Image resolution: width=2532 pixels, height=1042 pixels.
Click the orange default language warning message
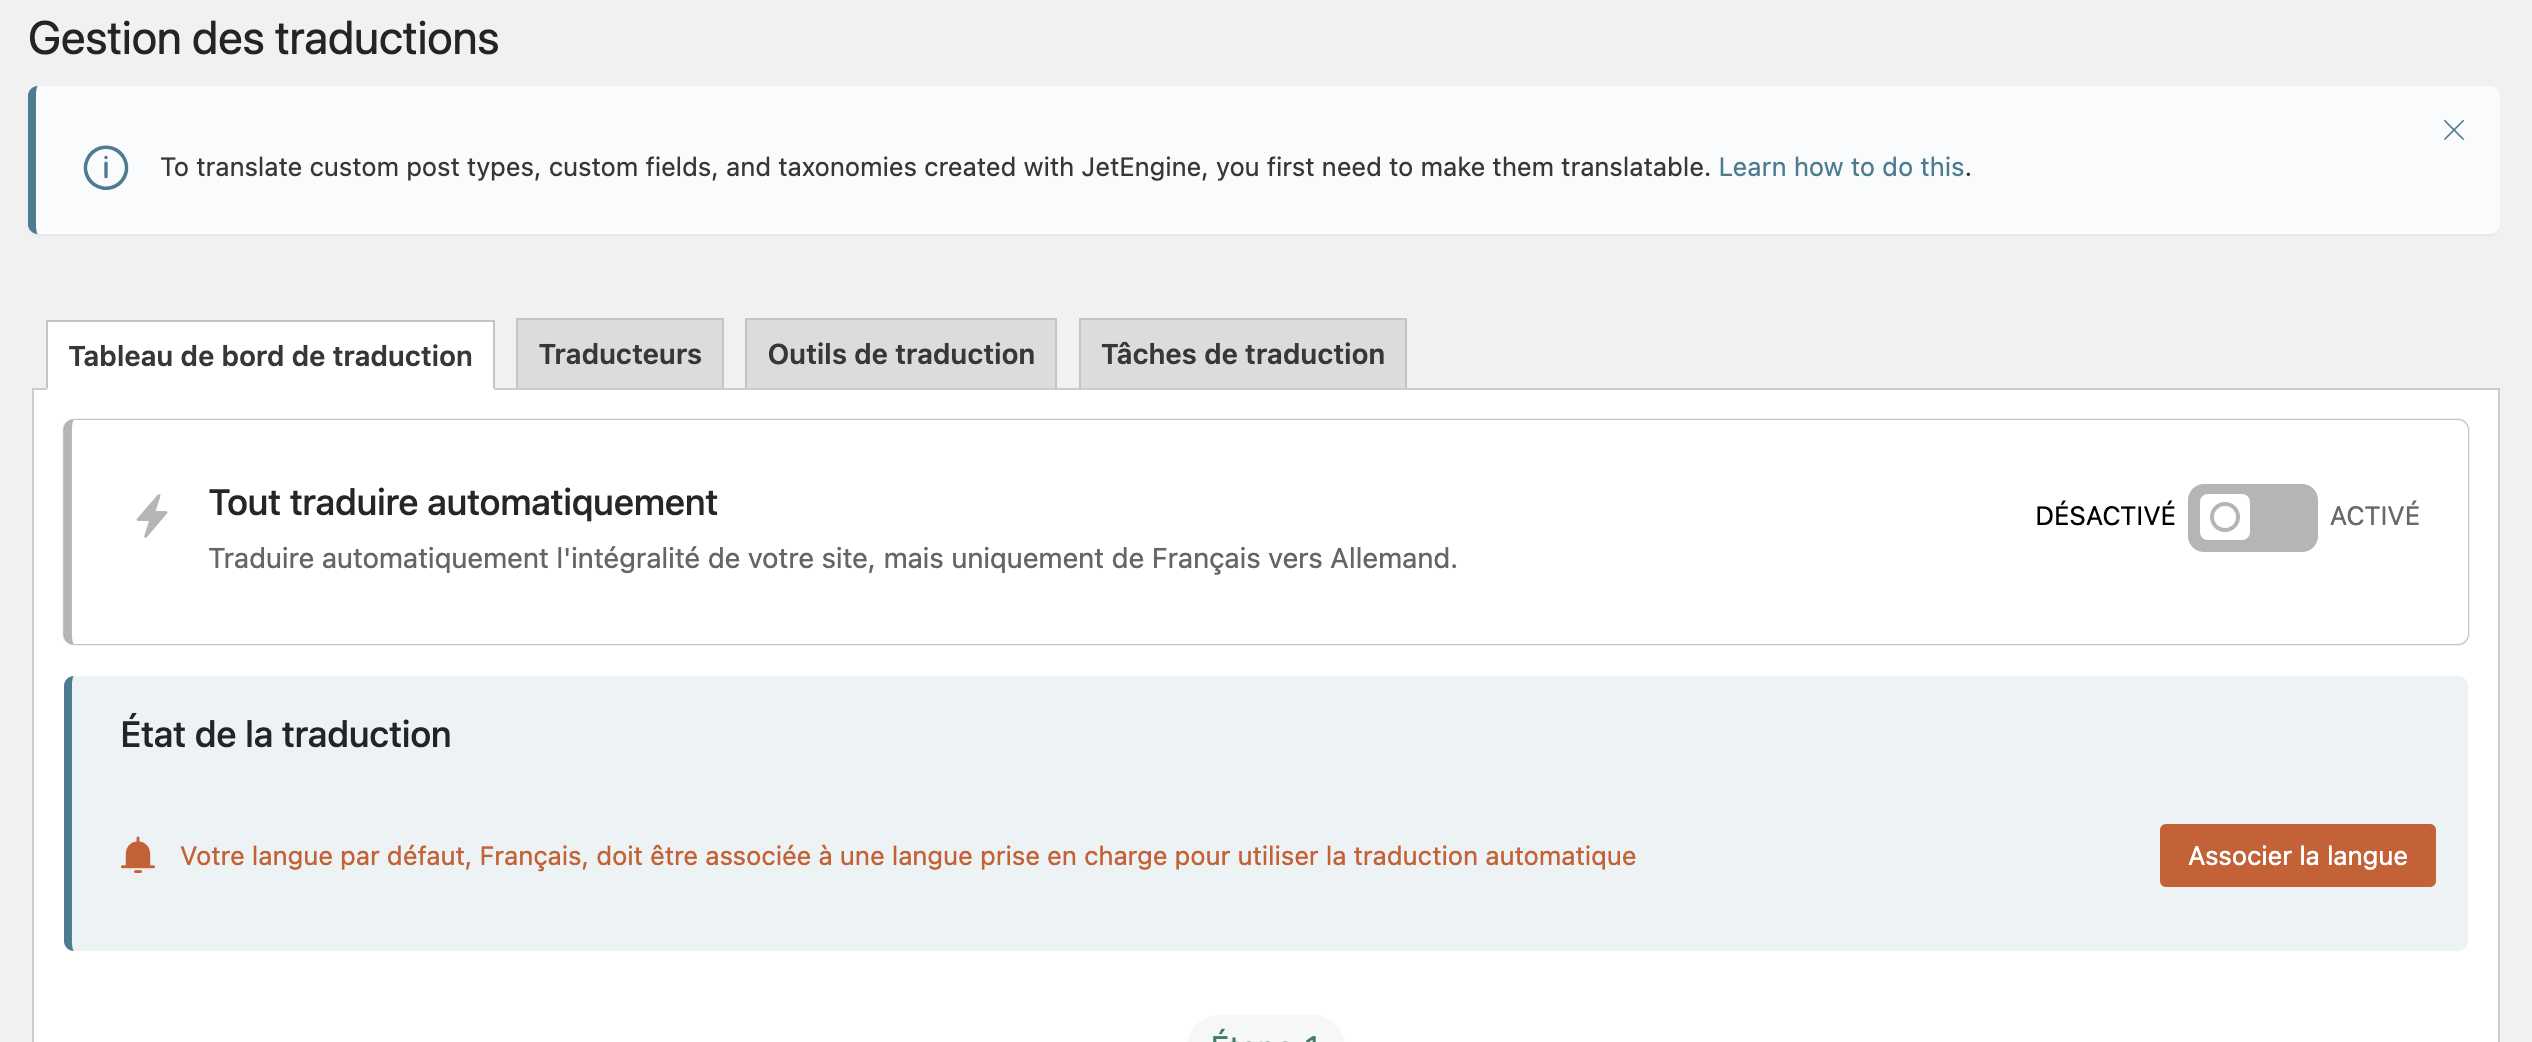pyautogui.click(x=908, y=856)
